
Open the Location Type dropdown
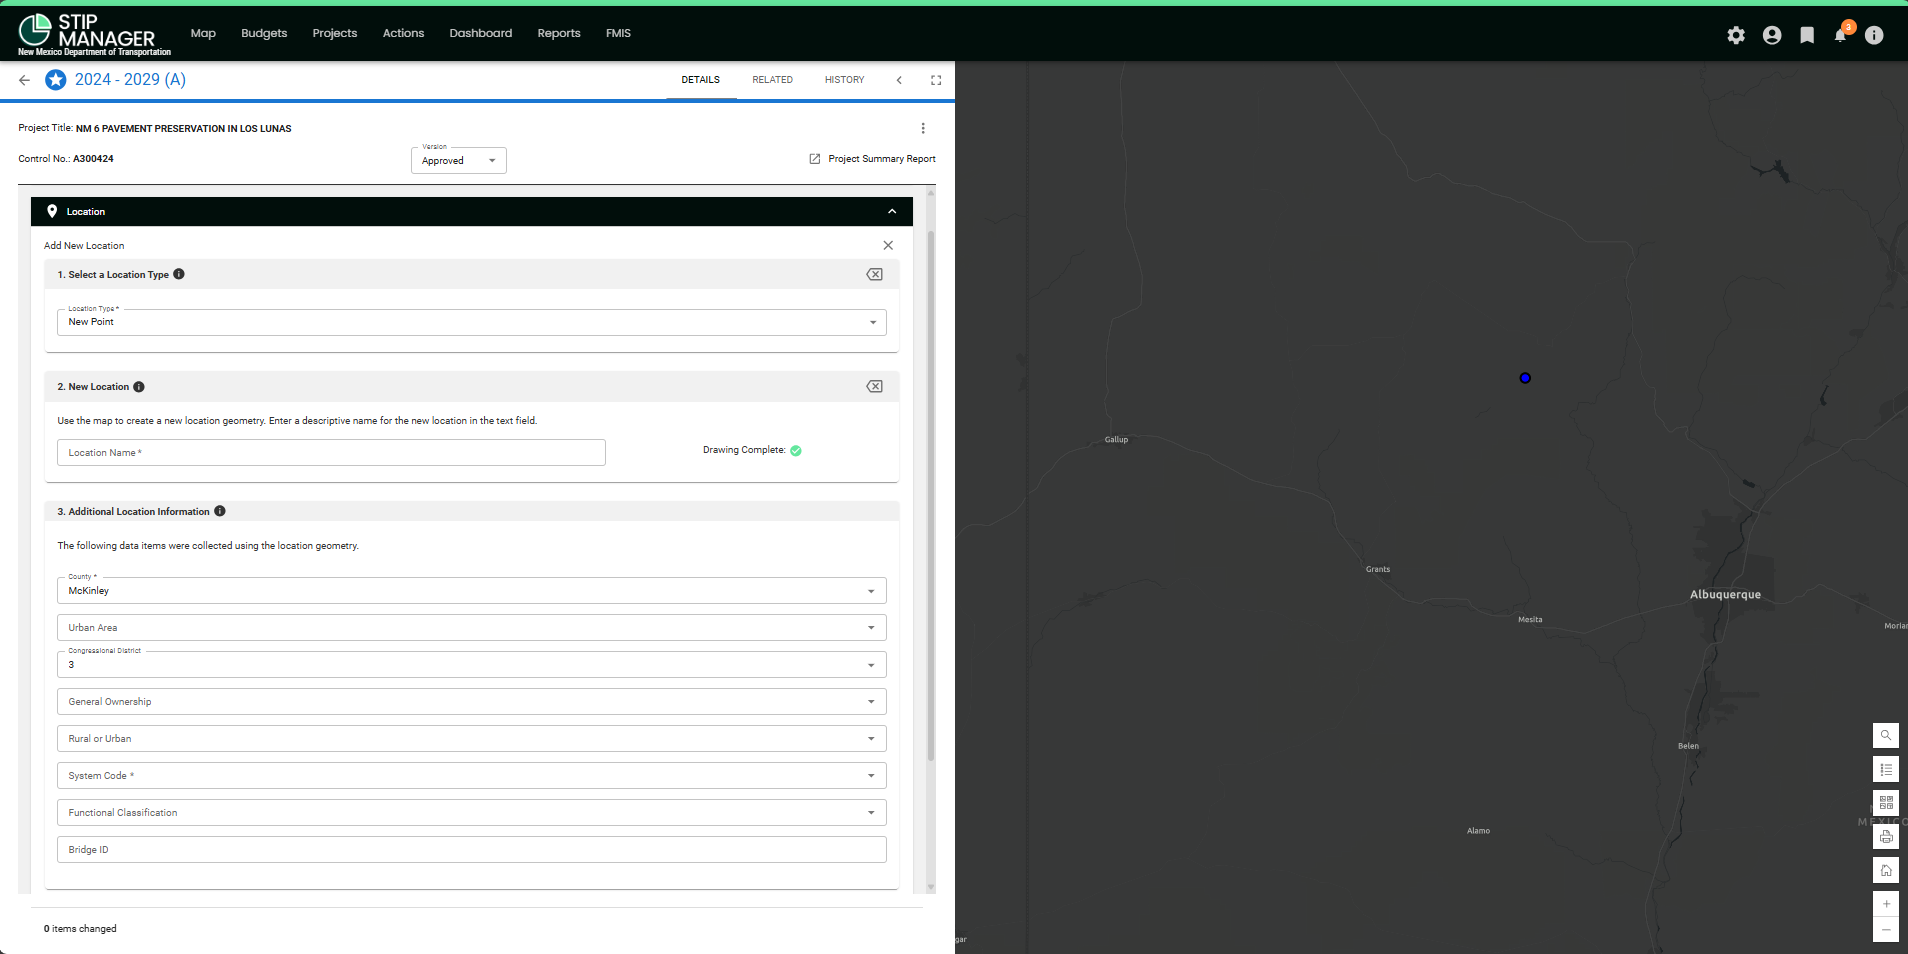tap(472, 322)
